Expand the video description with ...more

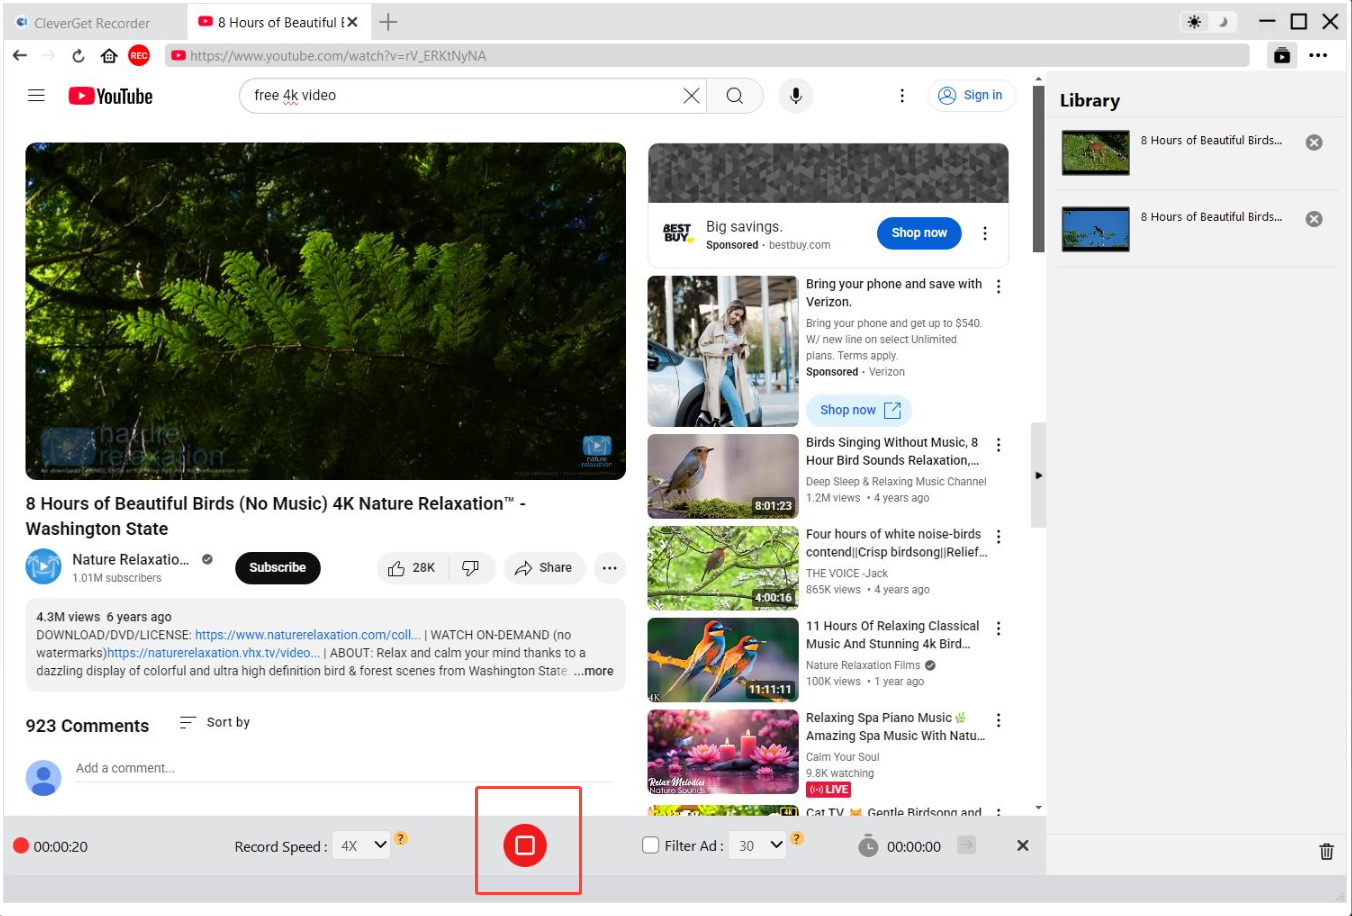[594, 671]
